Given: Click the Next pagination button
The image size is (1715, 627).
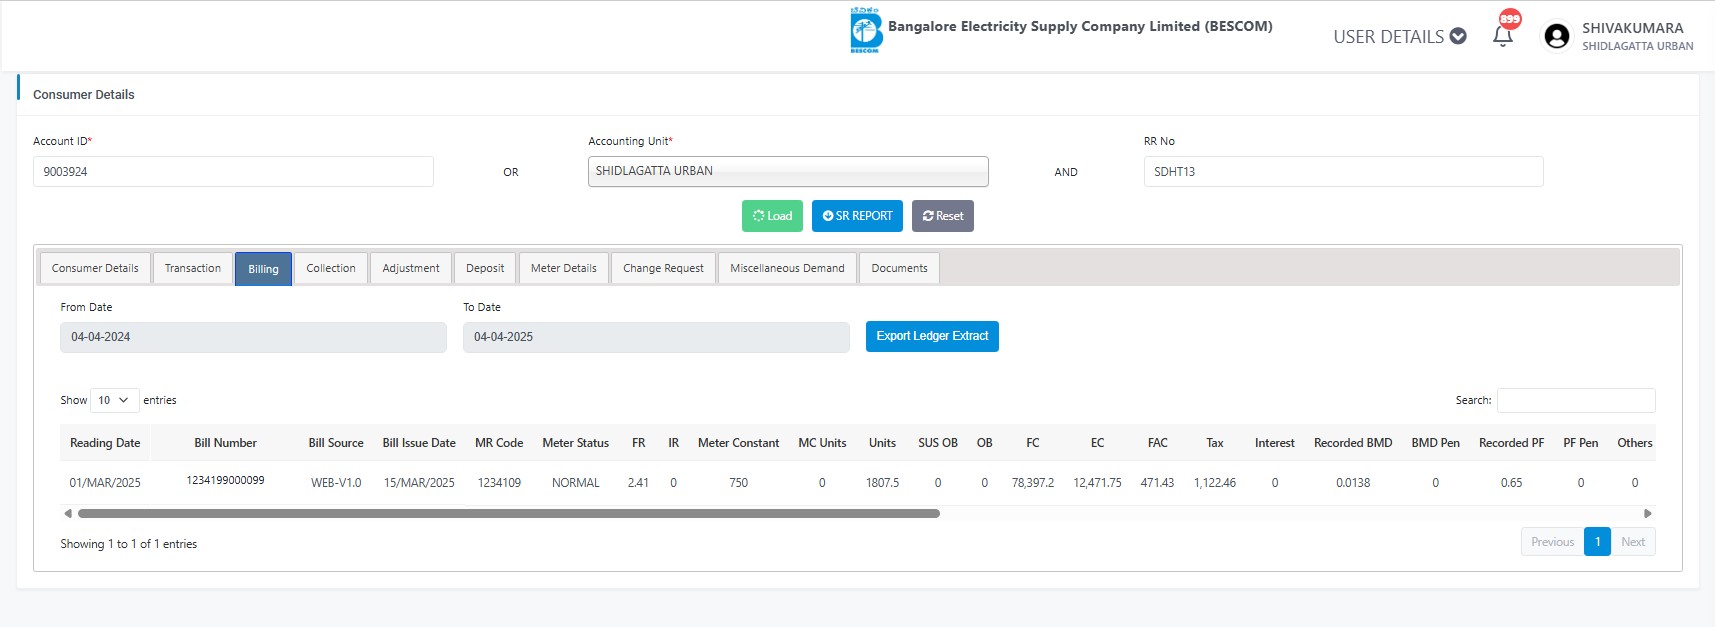Looking at the screenshot, I should (x=1633, y=542).
